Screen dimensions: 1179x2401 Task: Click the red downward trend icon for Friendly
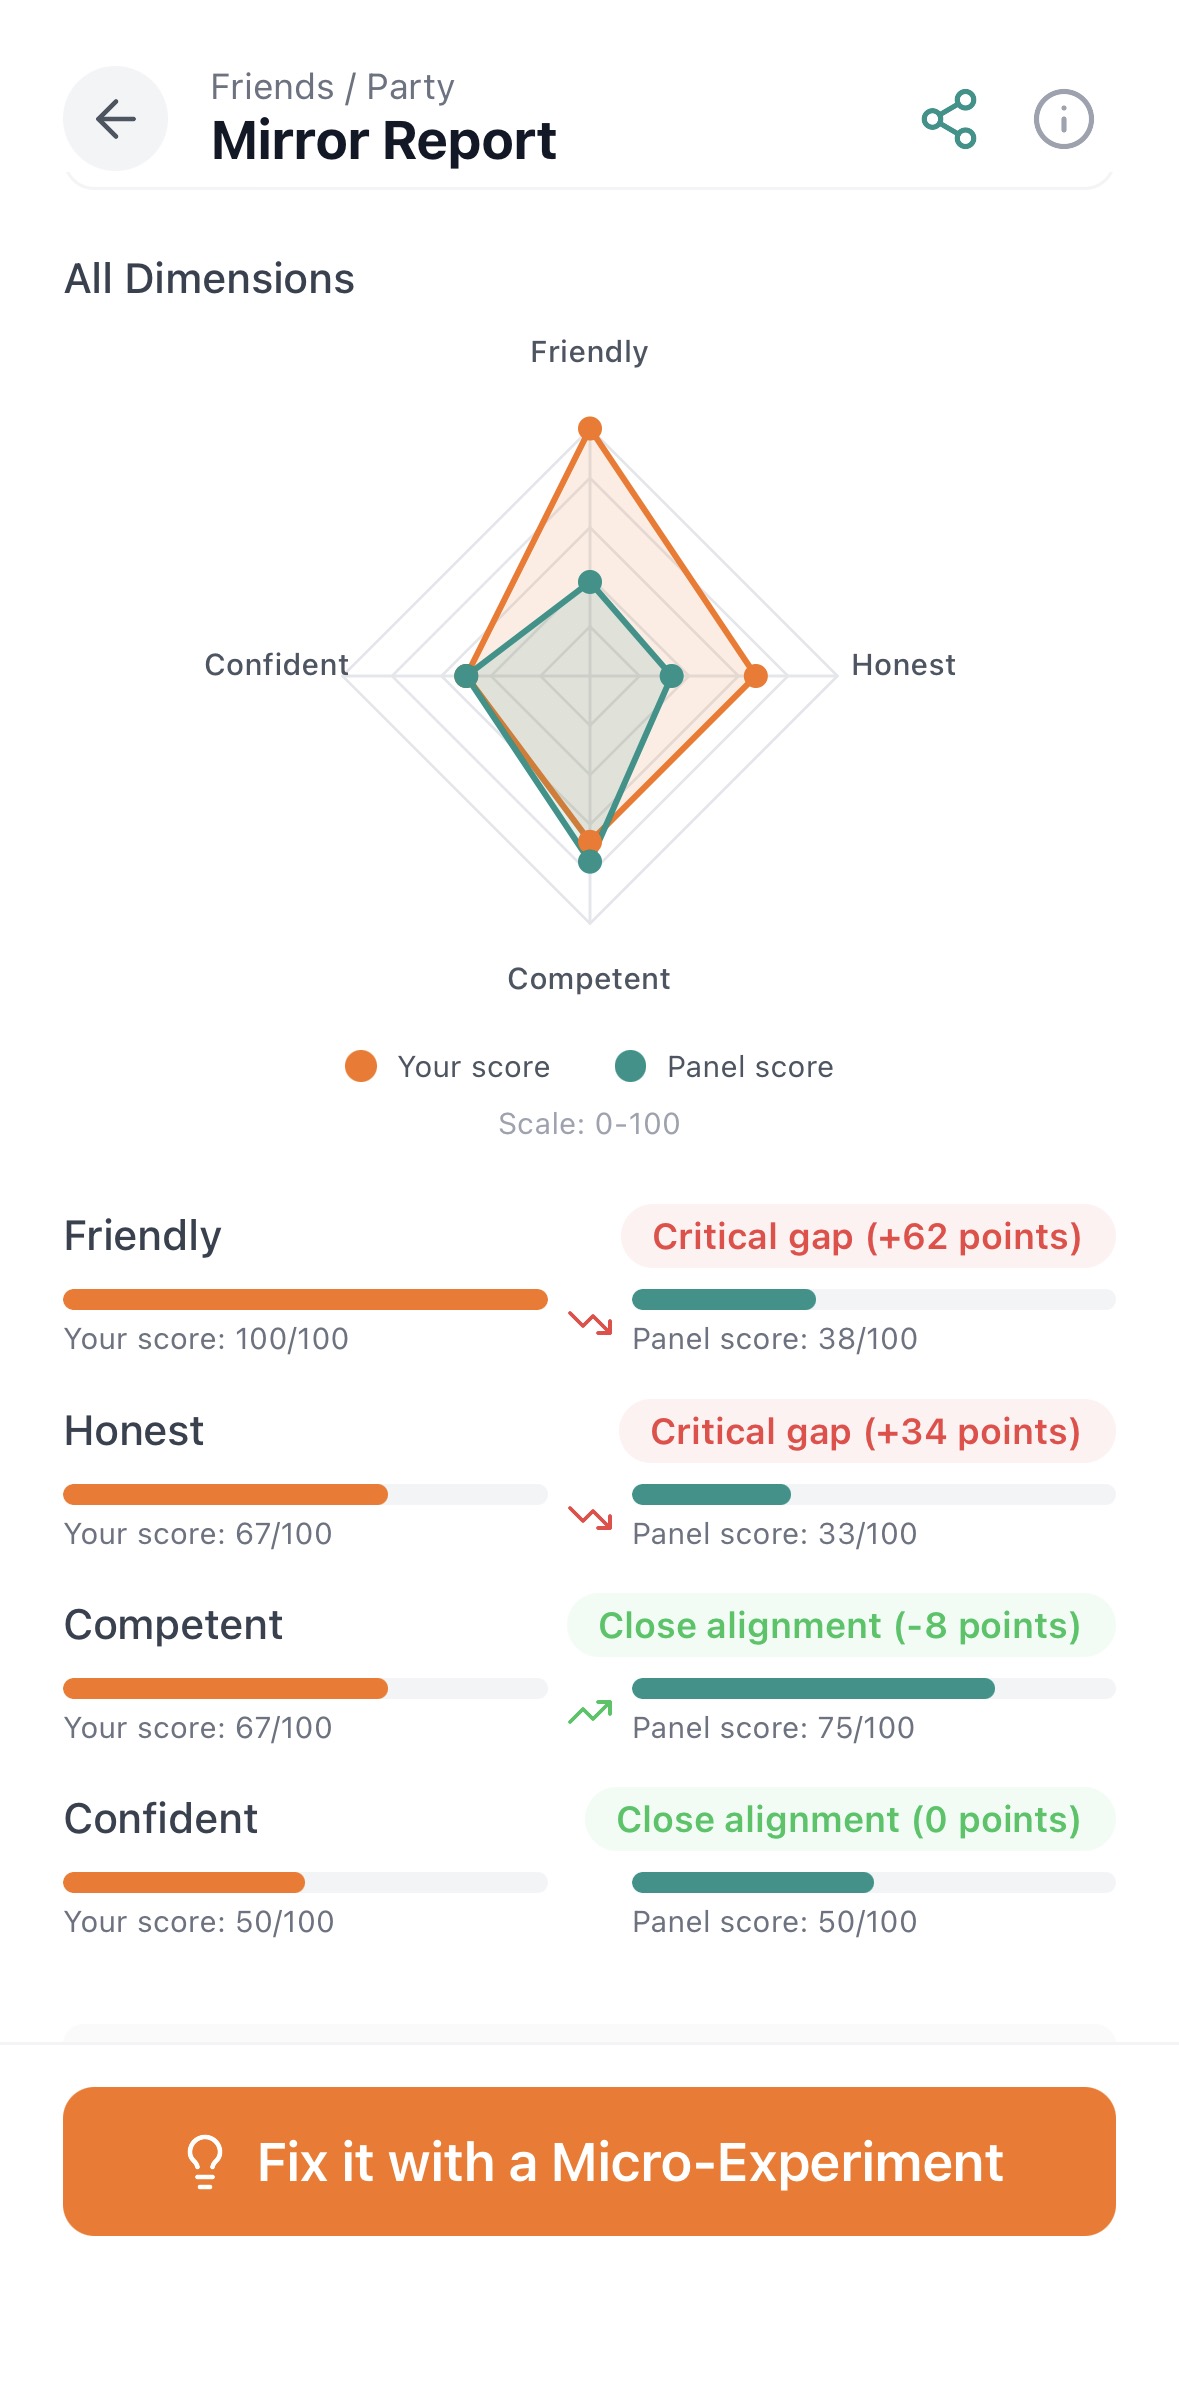pos(590,1323)
